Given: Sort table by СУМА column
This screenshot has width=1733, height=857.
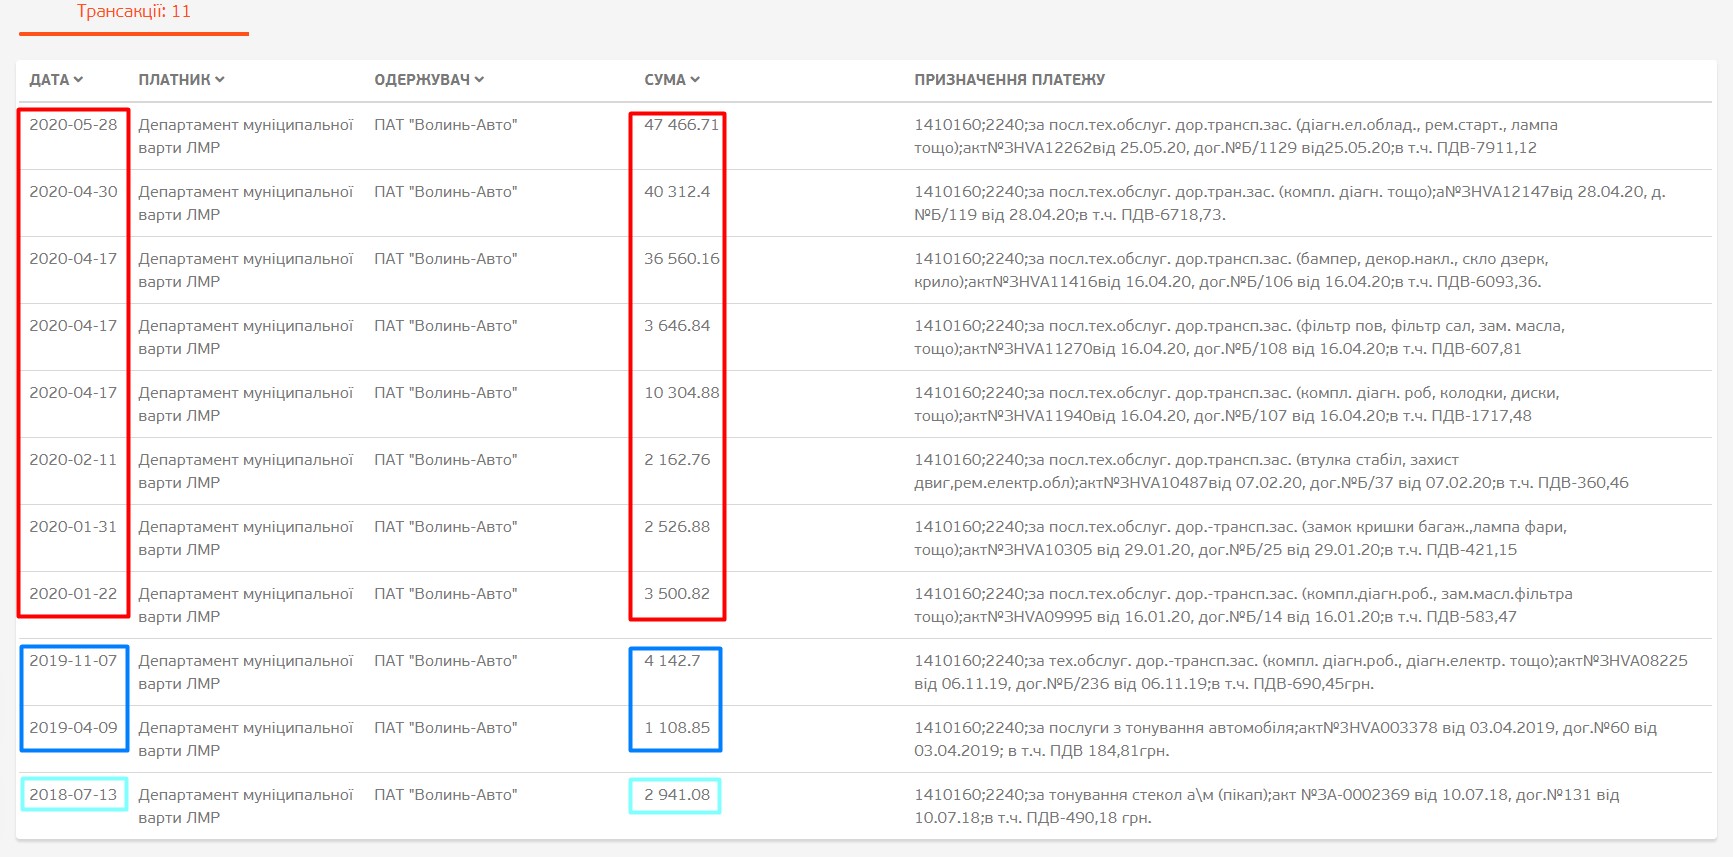Looking at the screenshot, I should (671, 80).
